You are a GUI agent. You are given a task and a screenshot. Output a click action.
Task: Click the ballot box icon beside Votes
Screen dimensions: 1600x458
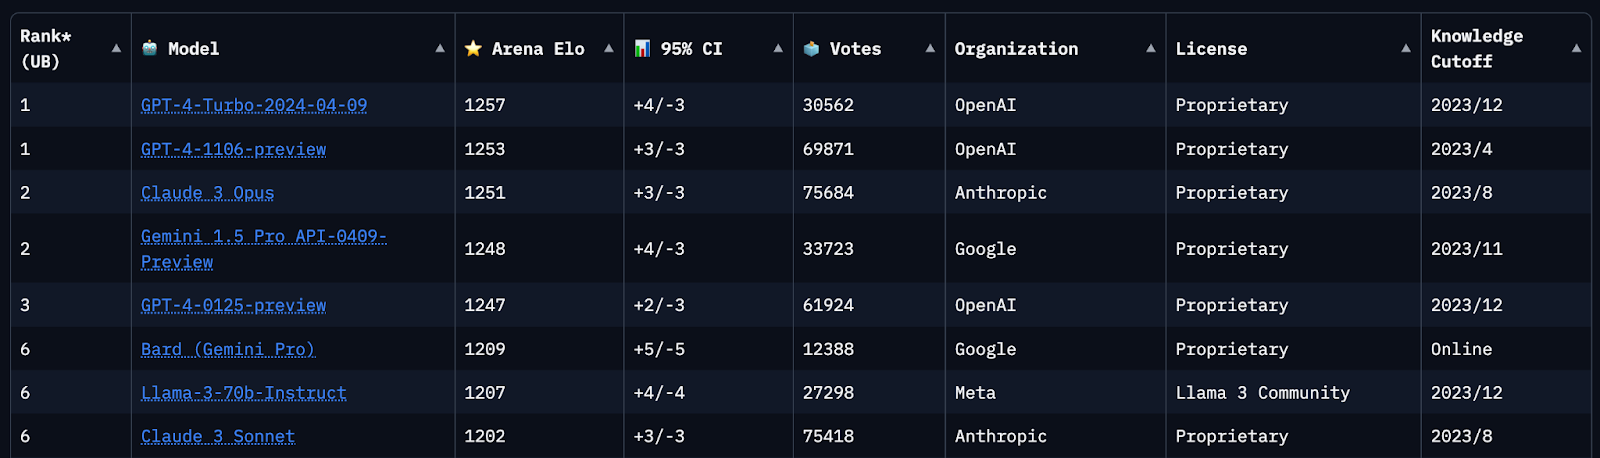[811, 48]
